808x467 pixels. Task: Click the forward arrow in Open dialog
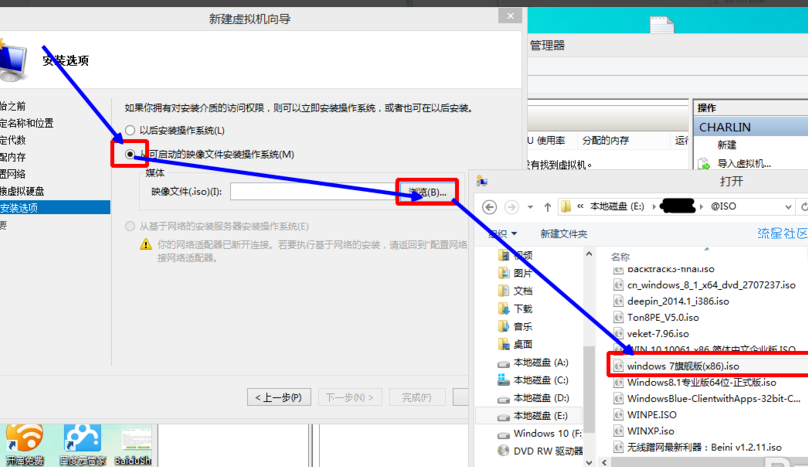coord(511,207)
